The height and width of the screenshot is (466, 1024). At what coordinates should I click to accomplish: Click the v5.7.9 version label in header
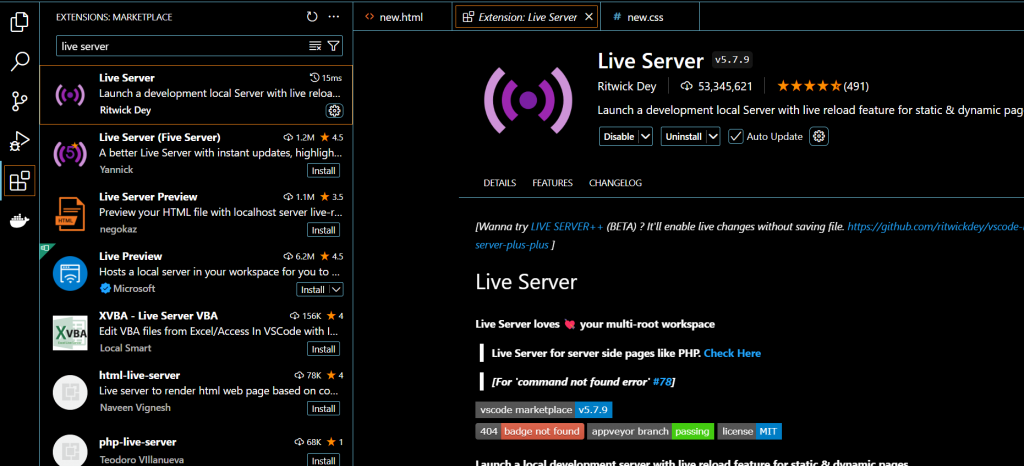(733, 60)
